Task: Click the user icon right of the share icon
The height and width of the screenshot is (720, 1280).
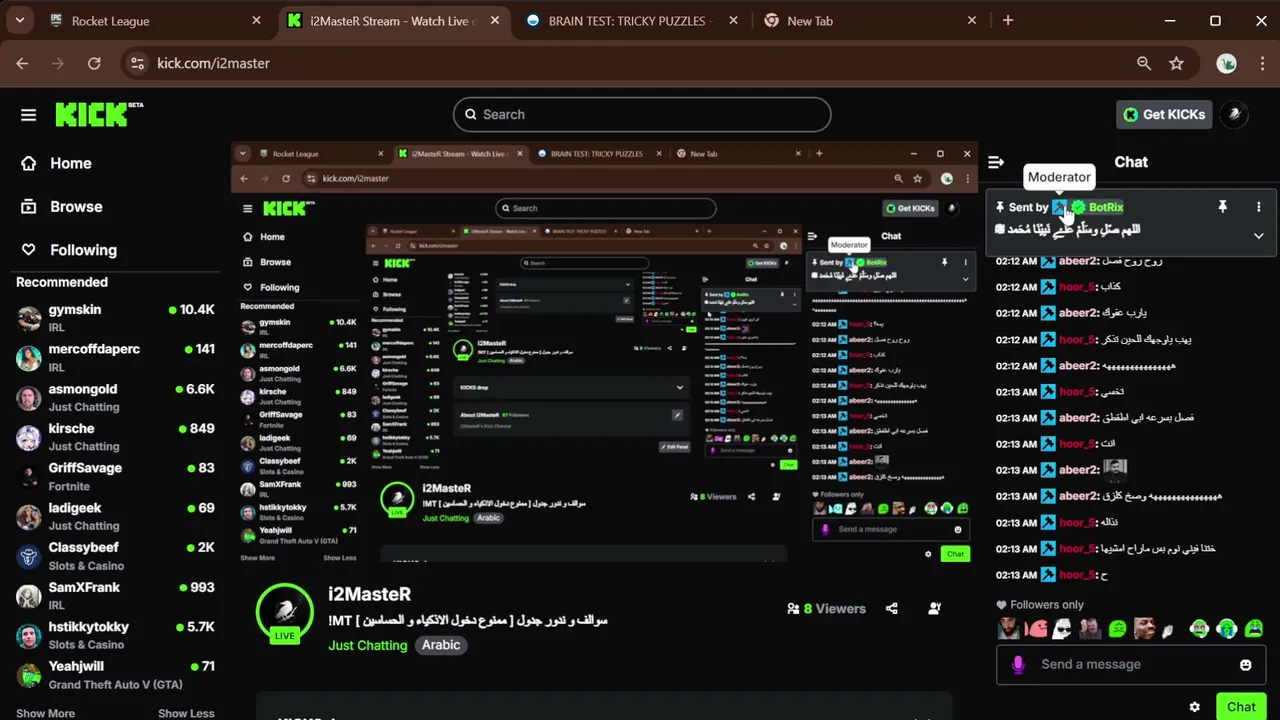Action: [x=934, y=608]
